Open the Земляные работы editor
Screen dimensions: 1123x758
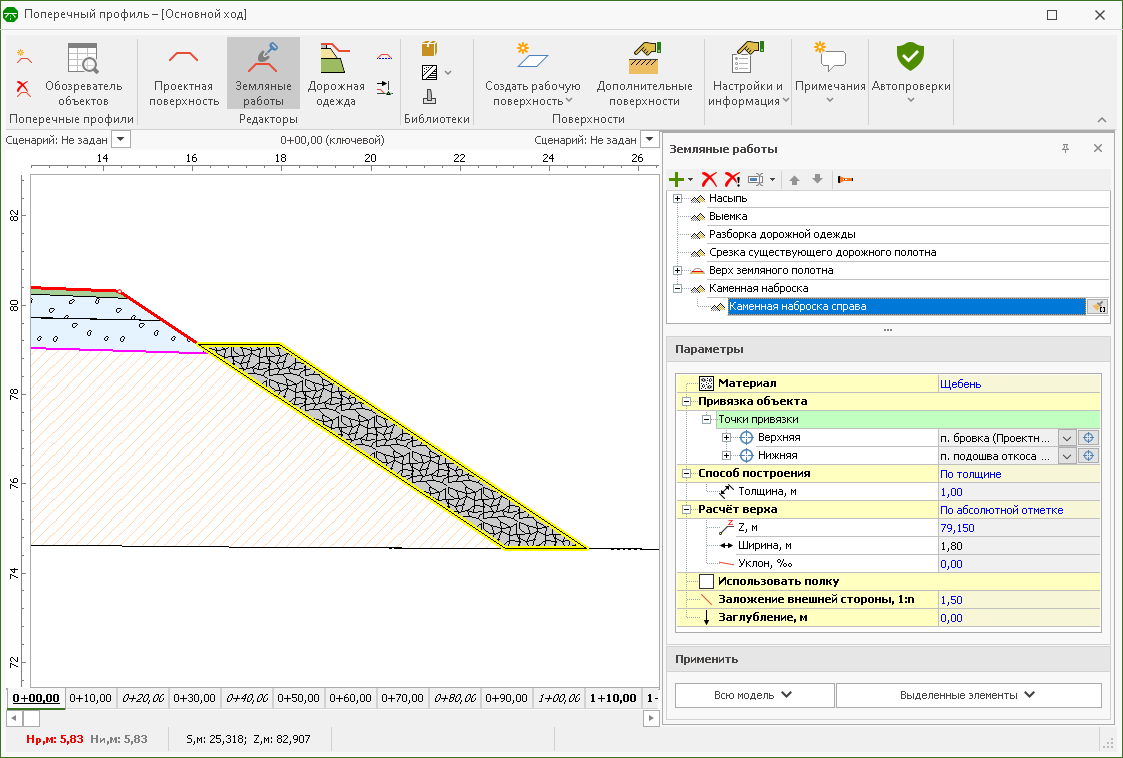click(x=263, y=74)
